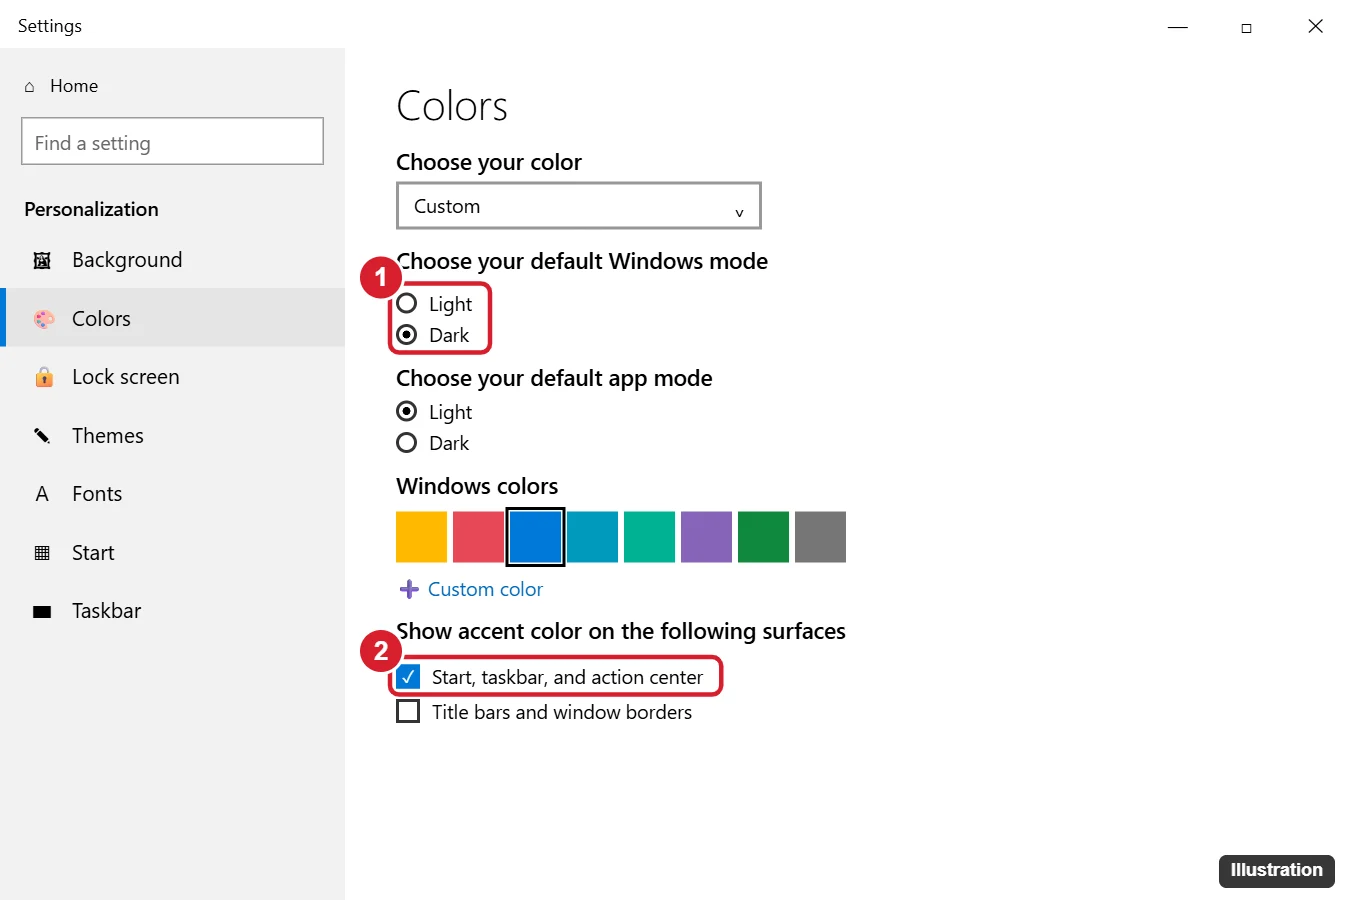Pick the gray Windows color swatch
This screenshot has height=900, width=1350.
click(820, 537)
